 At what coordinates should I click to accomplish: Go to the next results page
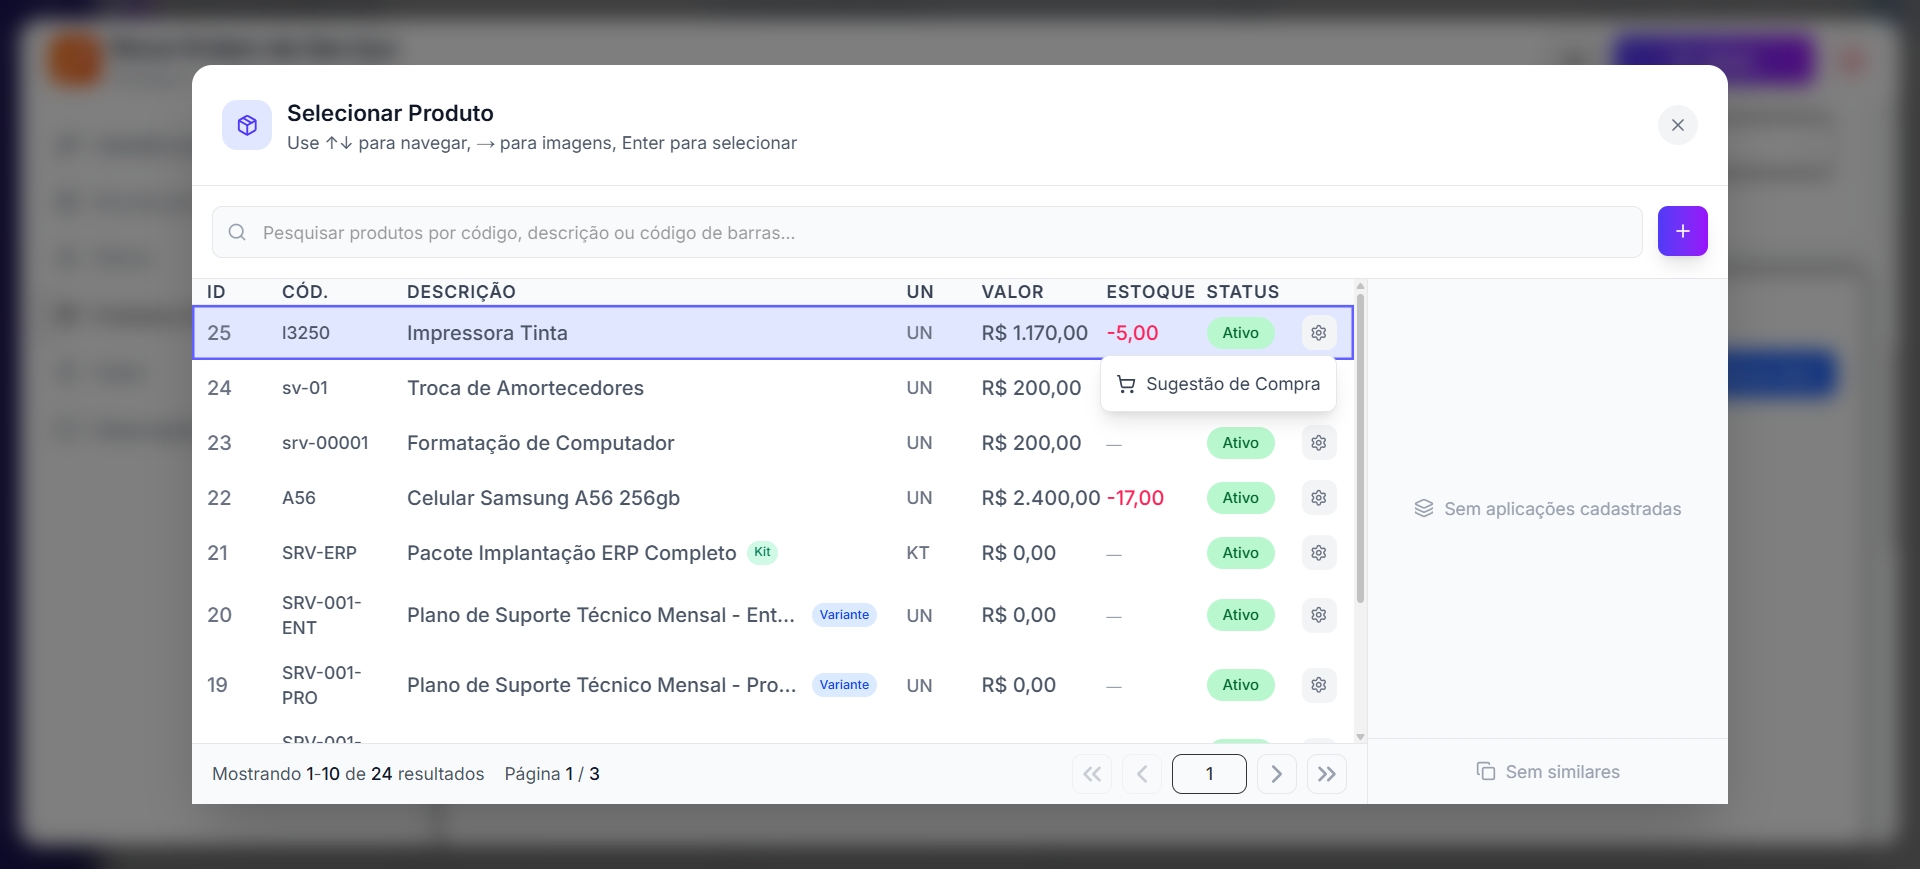[1276, 774]
